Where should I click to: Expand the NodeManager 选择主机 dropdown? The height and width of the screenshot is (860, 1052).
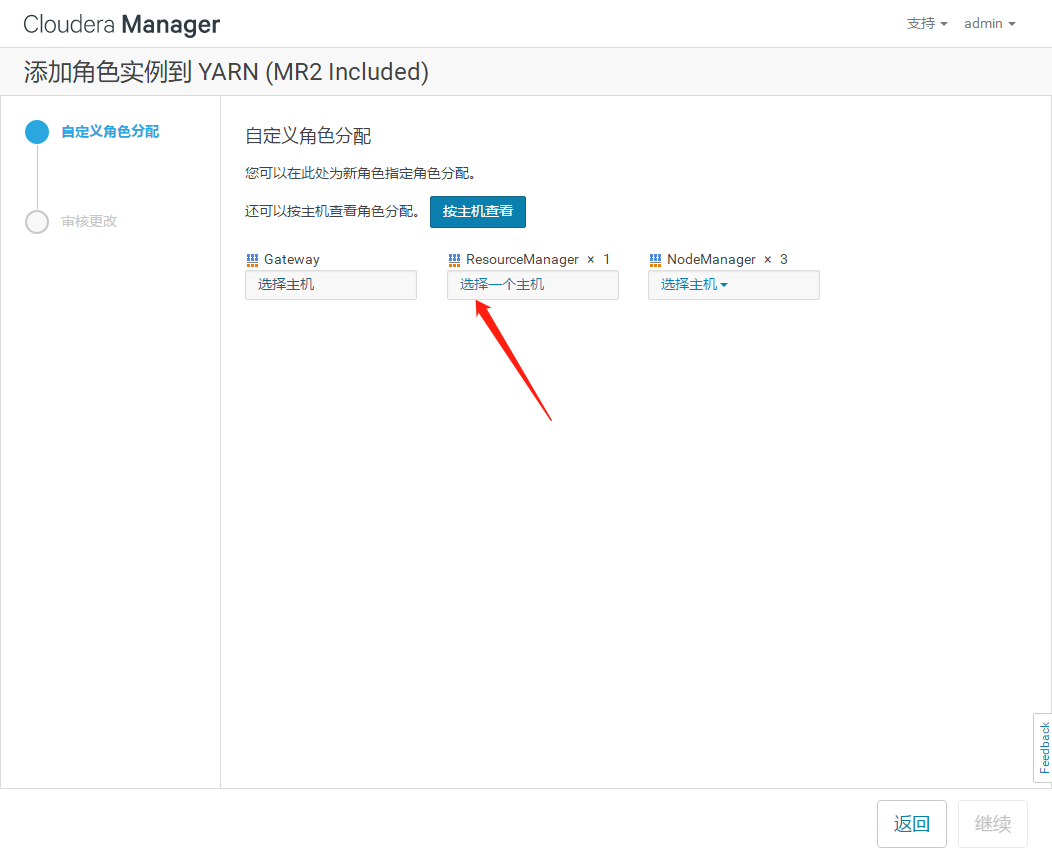(733, 284)
